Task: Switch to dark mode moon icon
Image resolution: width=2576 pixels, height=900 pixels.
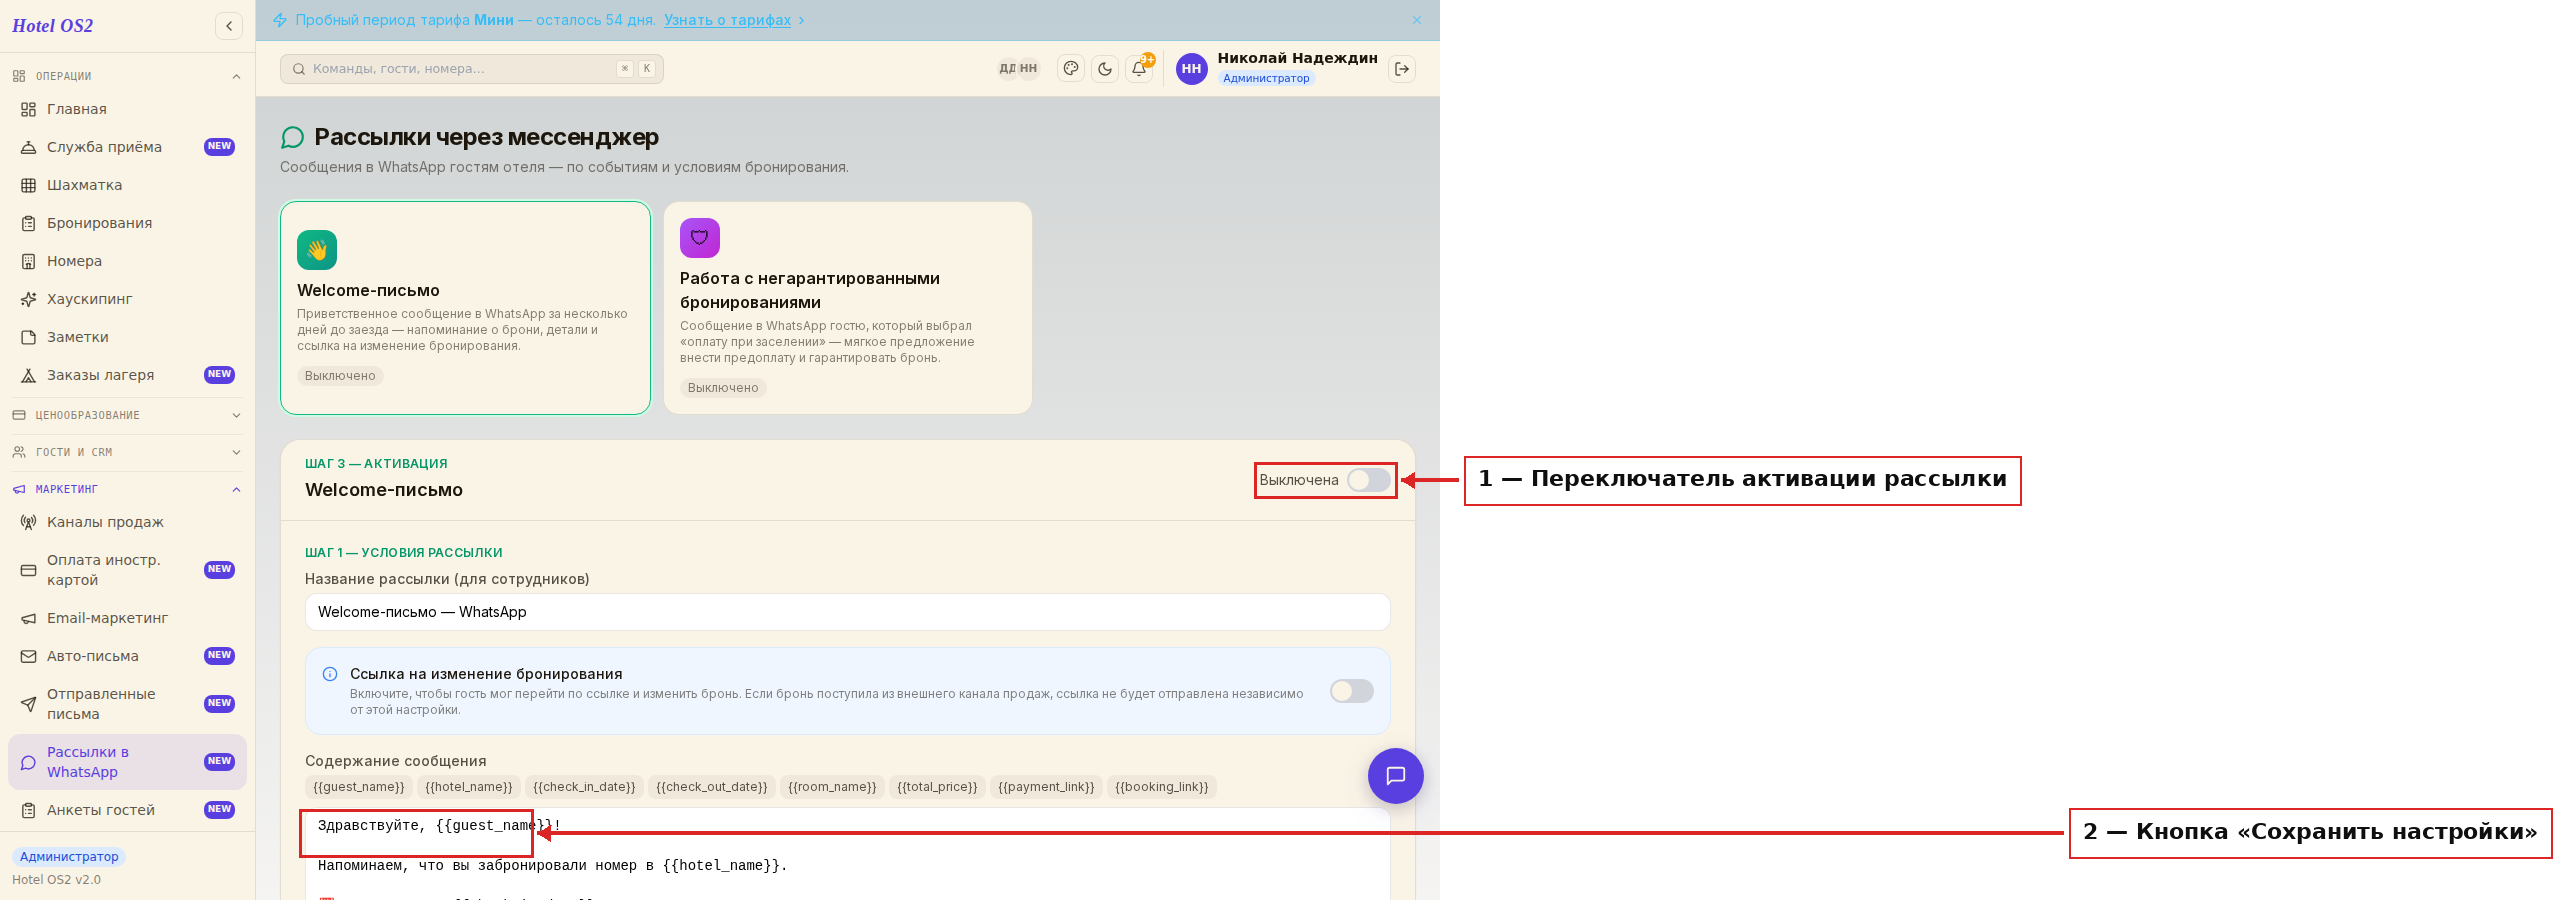Action: point(1105,69)
